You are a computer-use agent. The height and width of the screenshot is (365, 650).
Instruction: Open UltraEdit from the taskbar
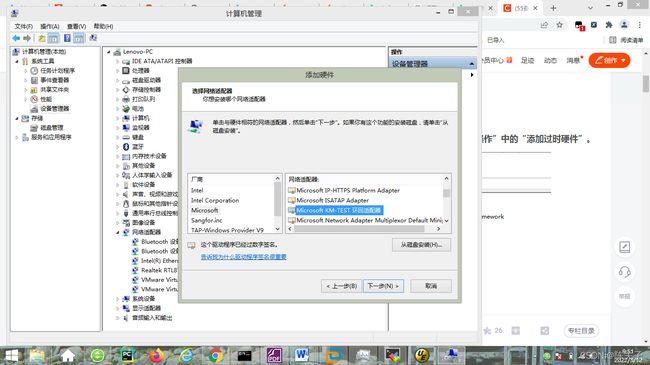(x=422, y=355)
